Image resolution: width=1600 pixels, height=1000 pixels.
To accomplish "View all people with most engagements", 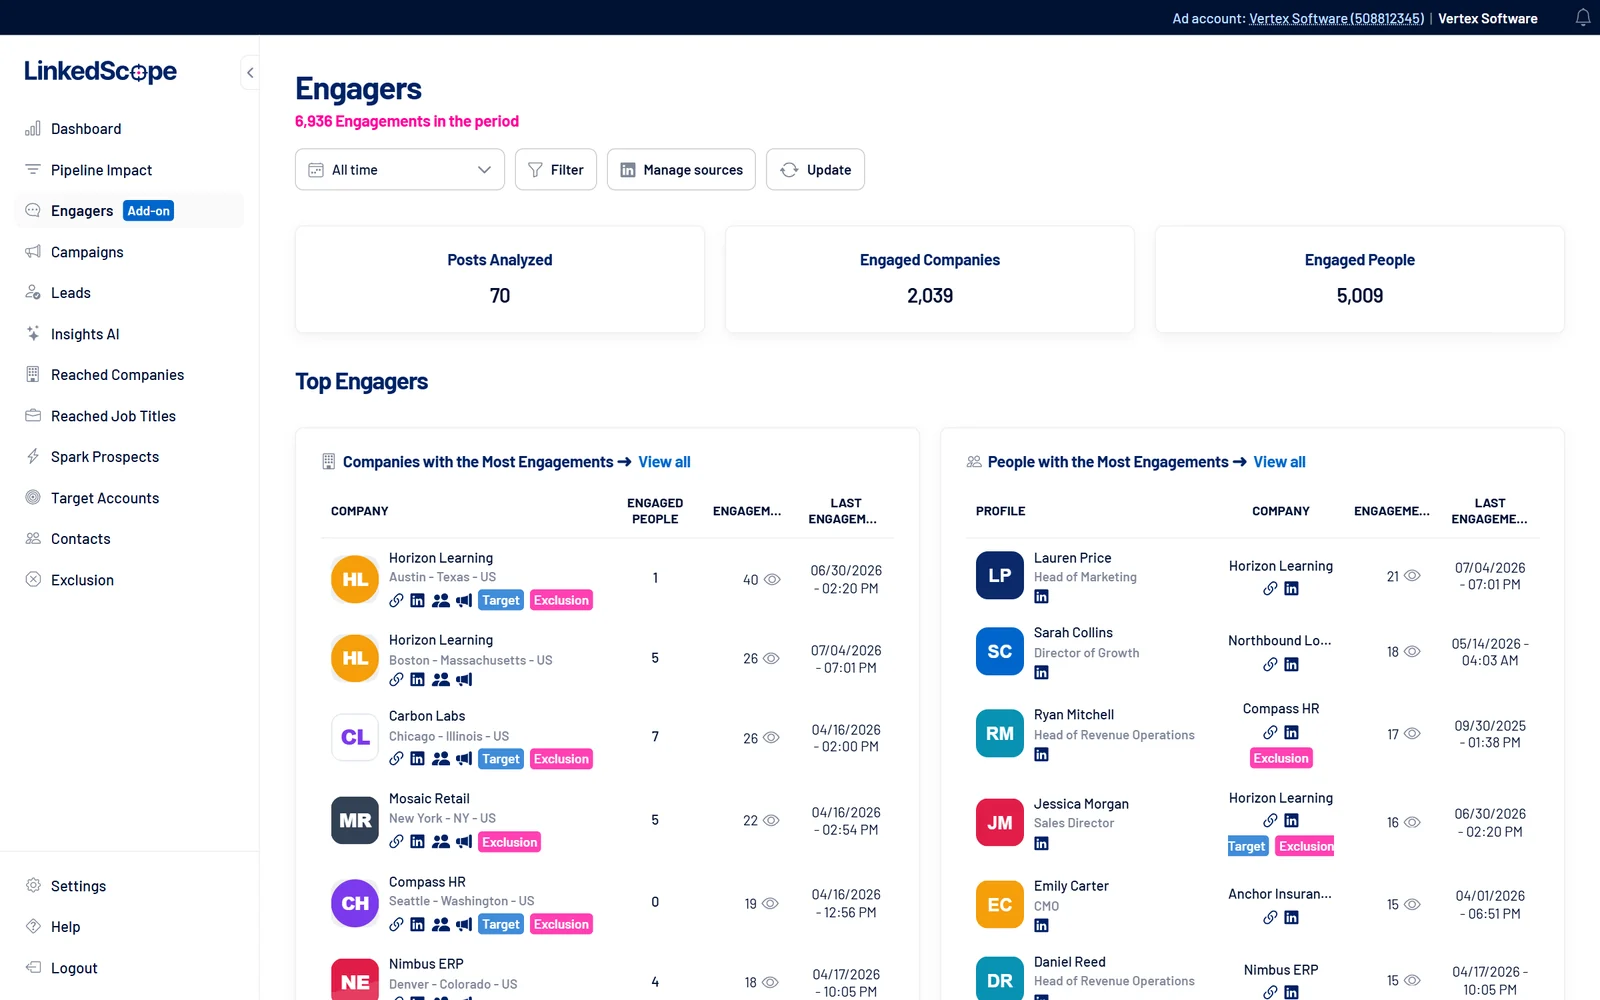I will coord(1279,462).
